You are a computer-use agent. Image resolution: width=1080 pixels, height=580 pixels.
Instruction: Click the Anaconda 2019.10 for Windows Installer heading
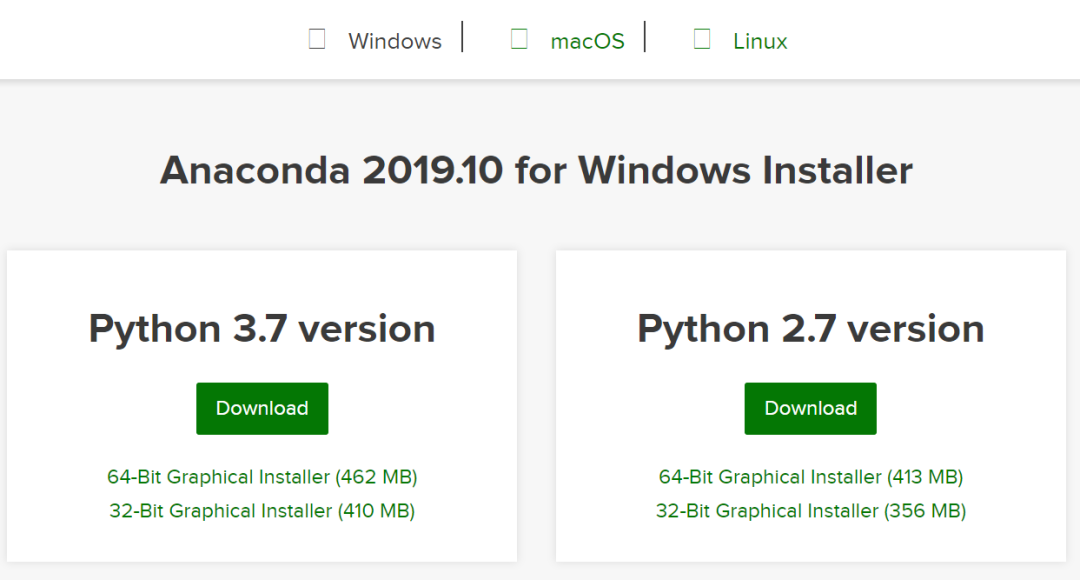(x=536, y=170)
